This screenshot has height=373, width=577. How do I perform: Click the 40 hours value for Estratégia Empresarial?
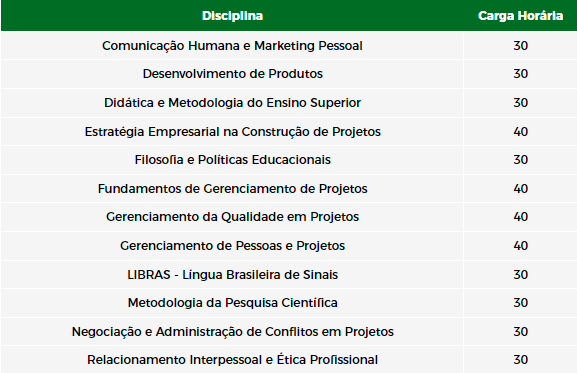(521, 132)
